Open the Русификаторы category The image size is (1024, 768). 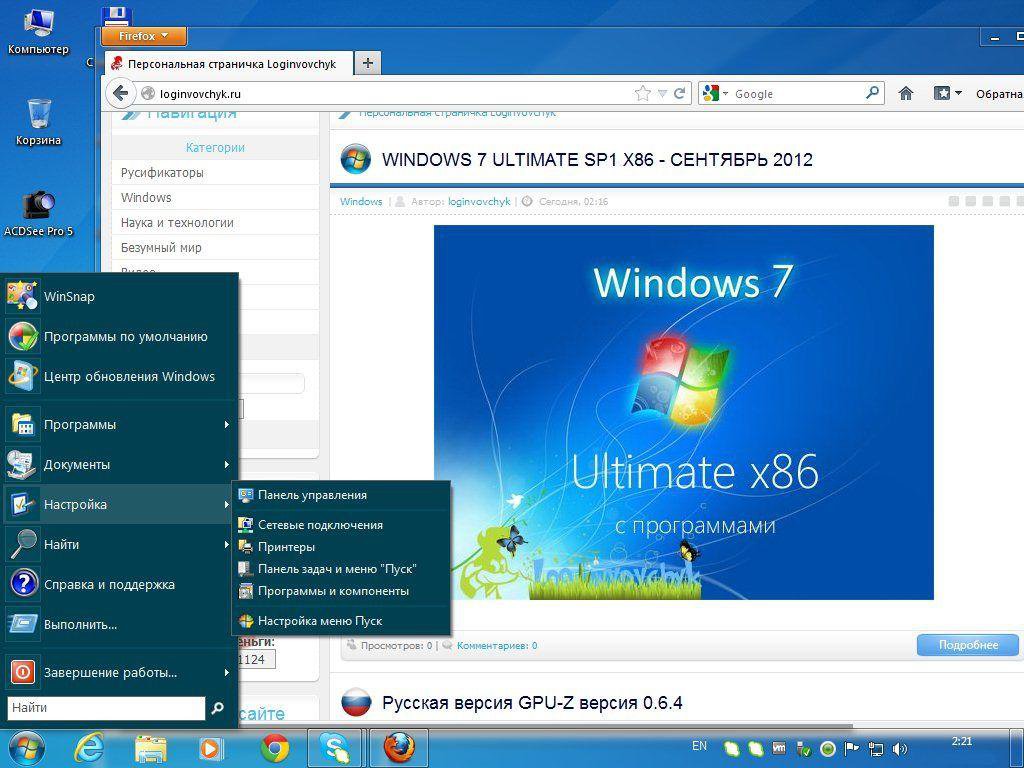click(x=162, y=172)
